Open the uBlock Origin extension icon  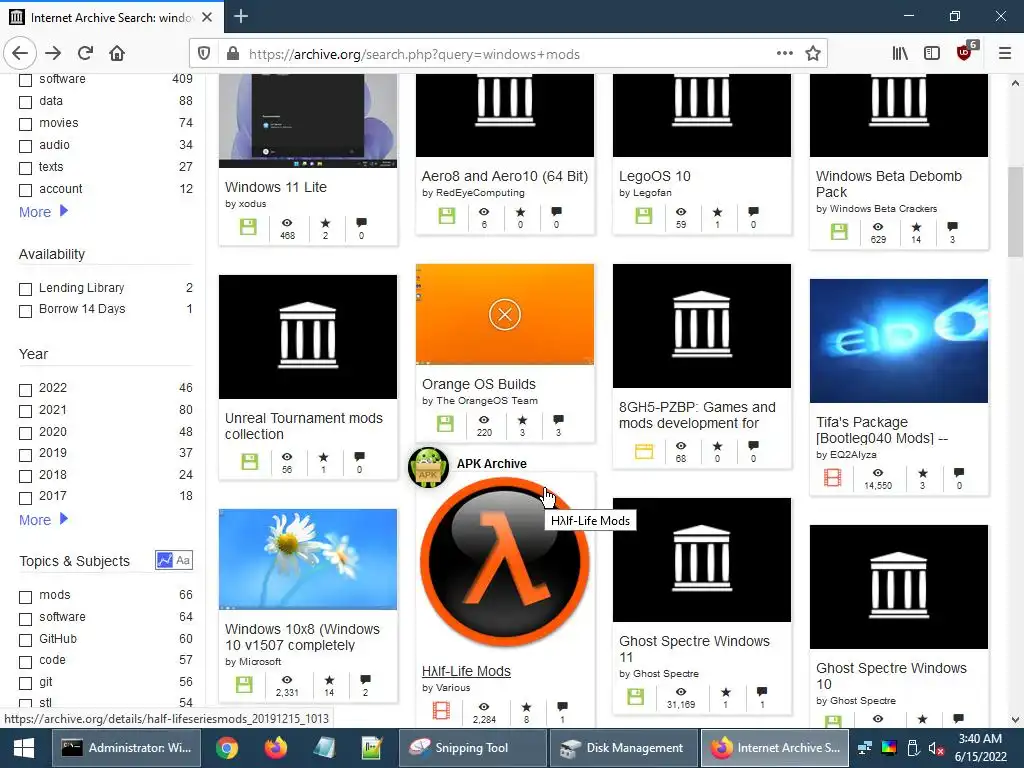point(965,52)
